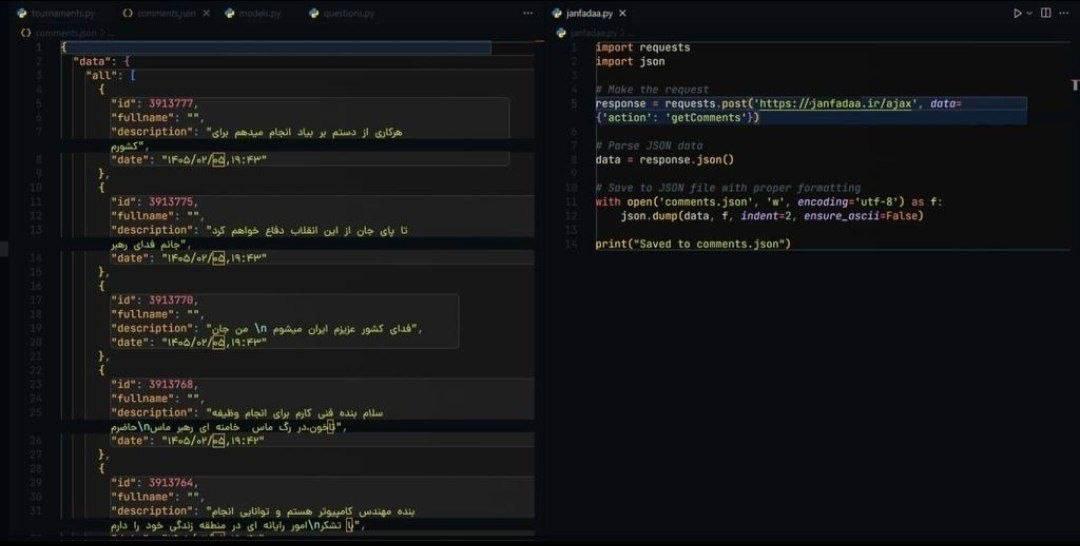
Task: Run the Python file with the play icon
Action: [x=1017, y=13]
